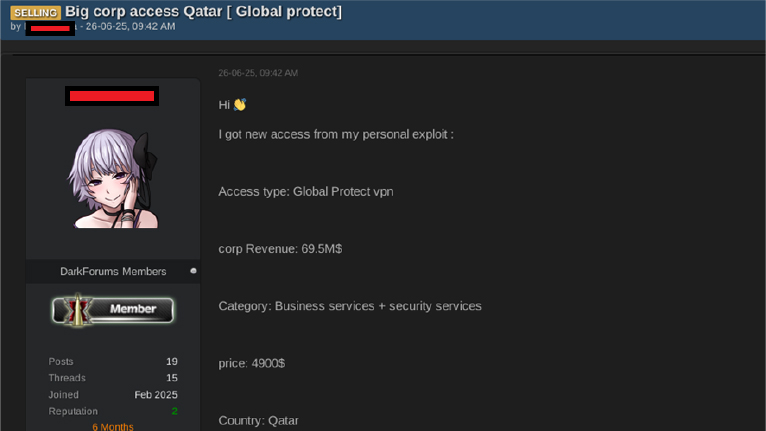
Task: Click the orange 6 Months award text
Action: pyautogui.click(x=113, y=427)
